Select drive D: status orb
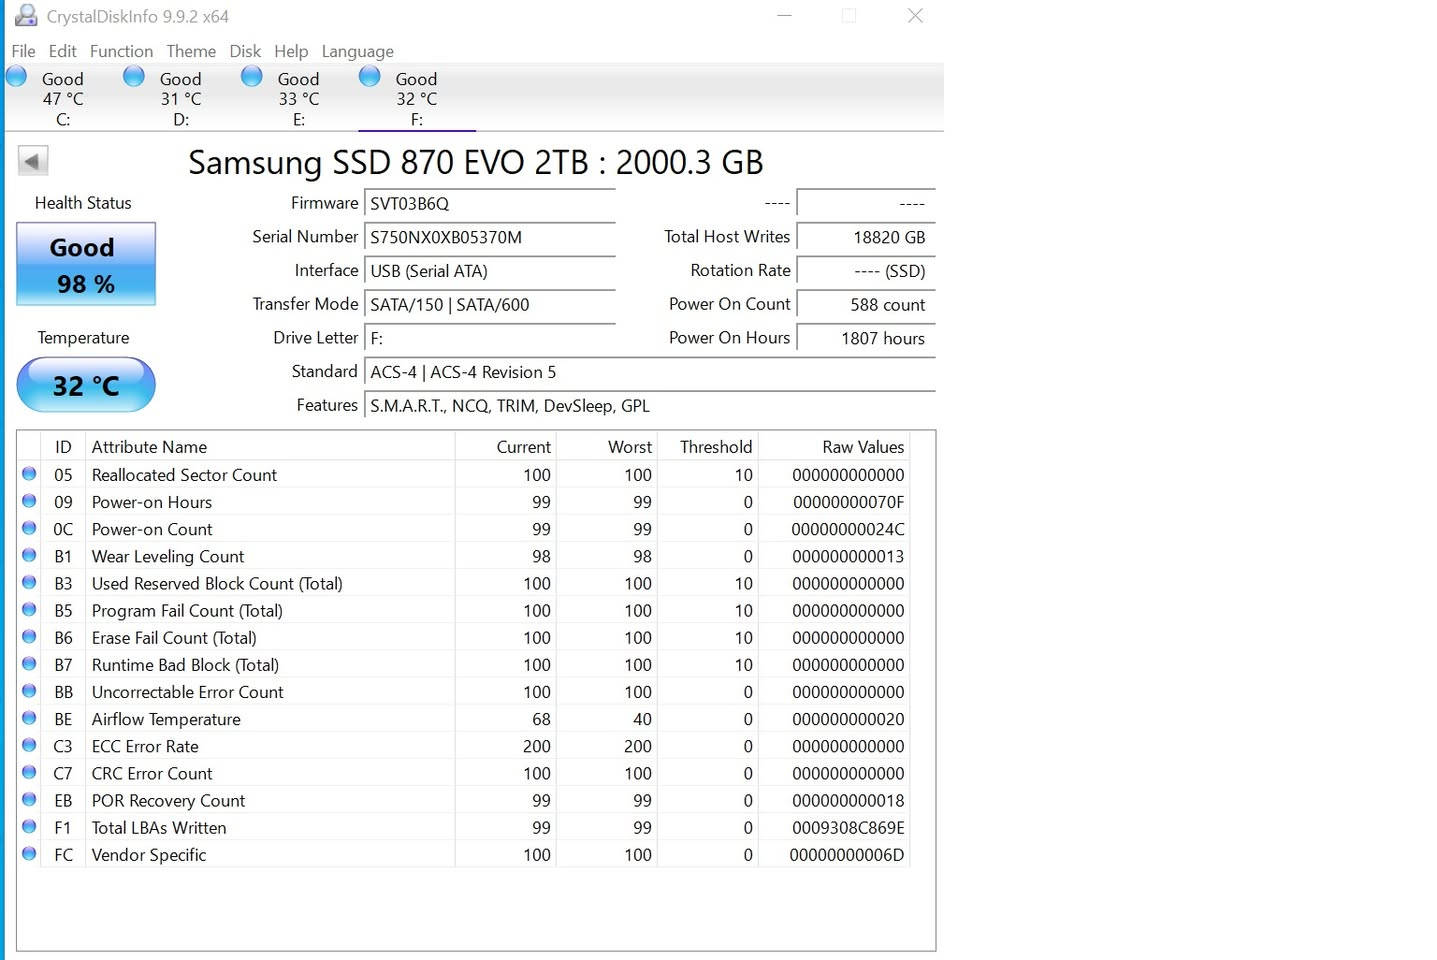The height and width of the screenshot is (960, 1437). (134, 76)
